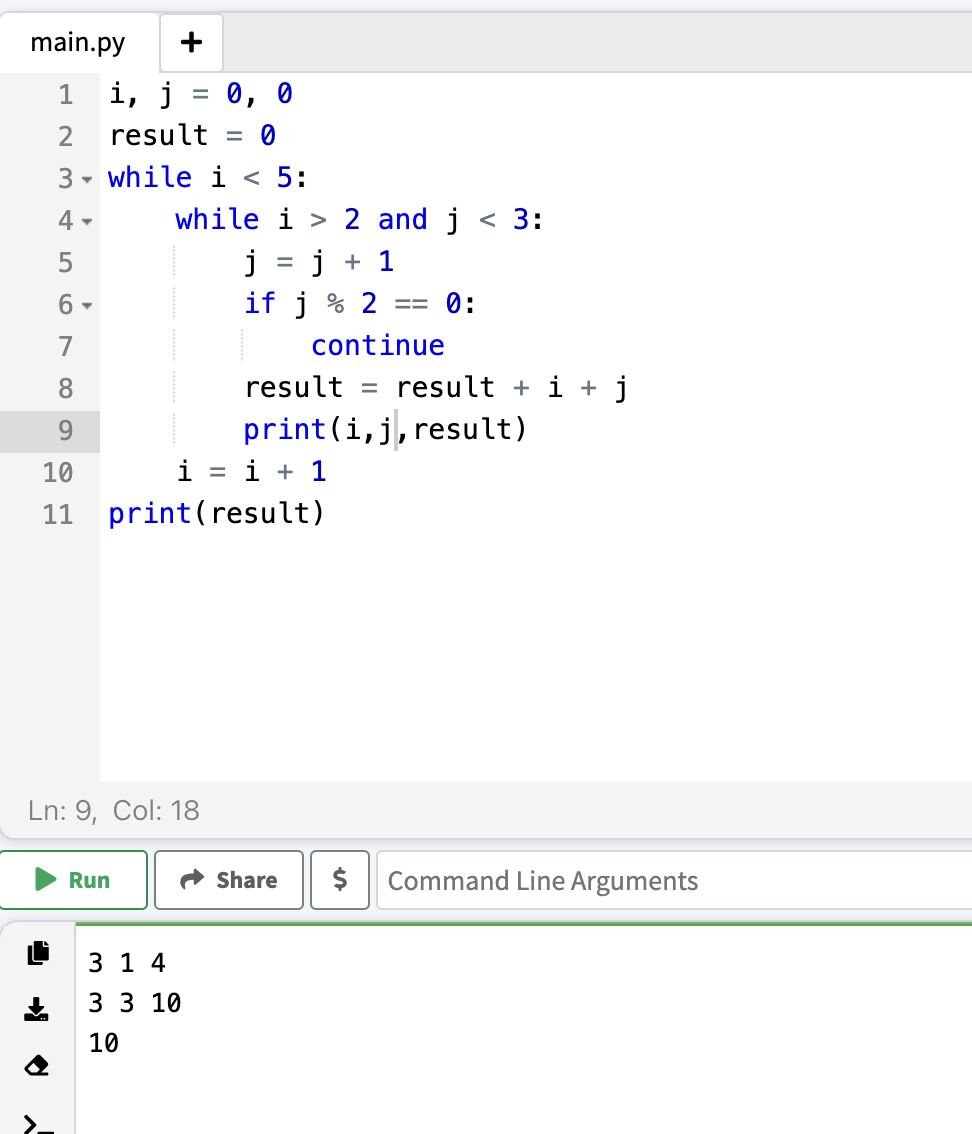Collapse the if block on line 6
Screen dimensions: 972x1134
tap(86, 305)
